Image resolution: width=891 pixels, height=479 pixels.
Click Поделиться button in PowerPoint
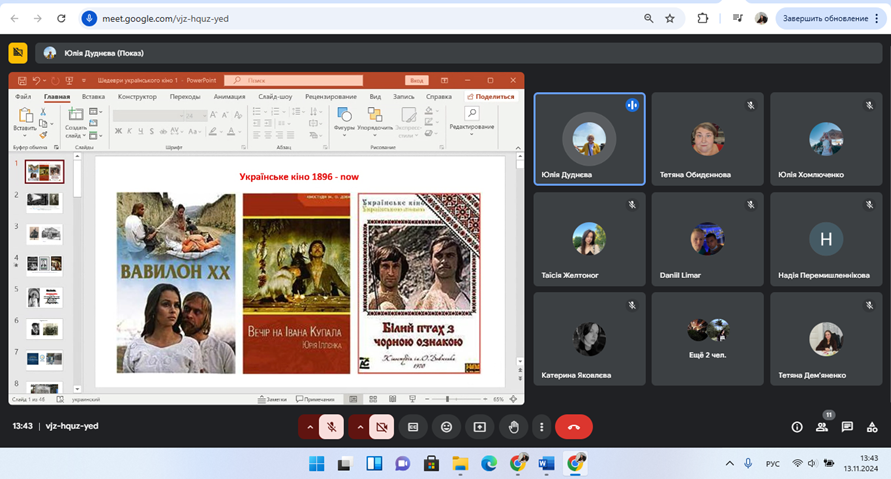pos(490,97)
